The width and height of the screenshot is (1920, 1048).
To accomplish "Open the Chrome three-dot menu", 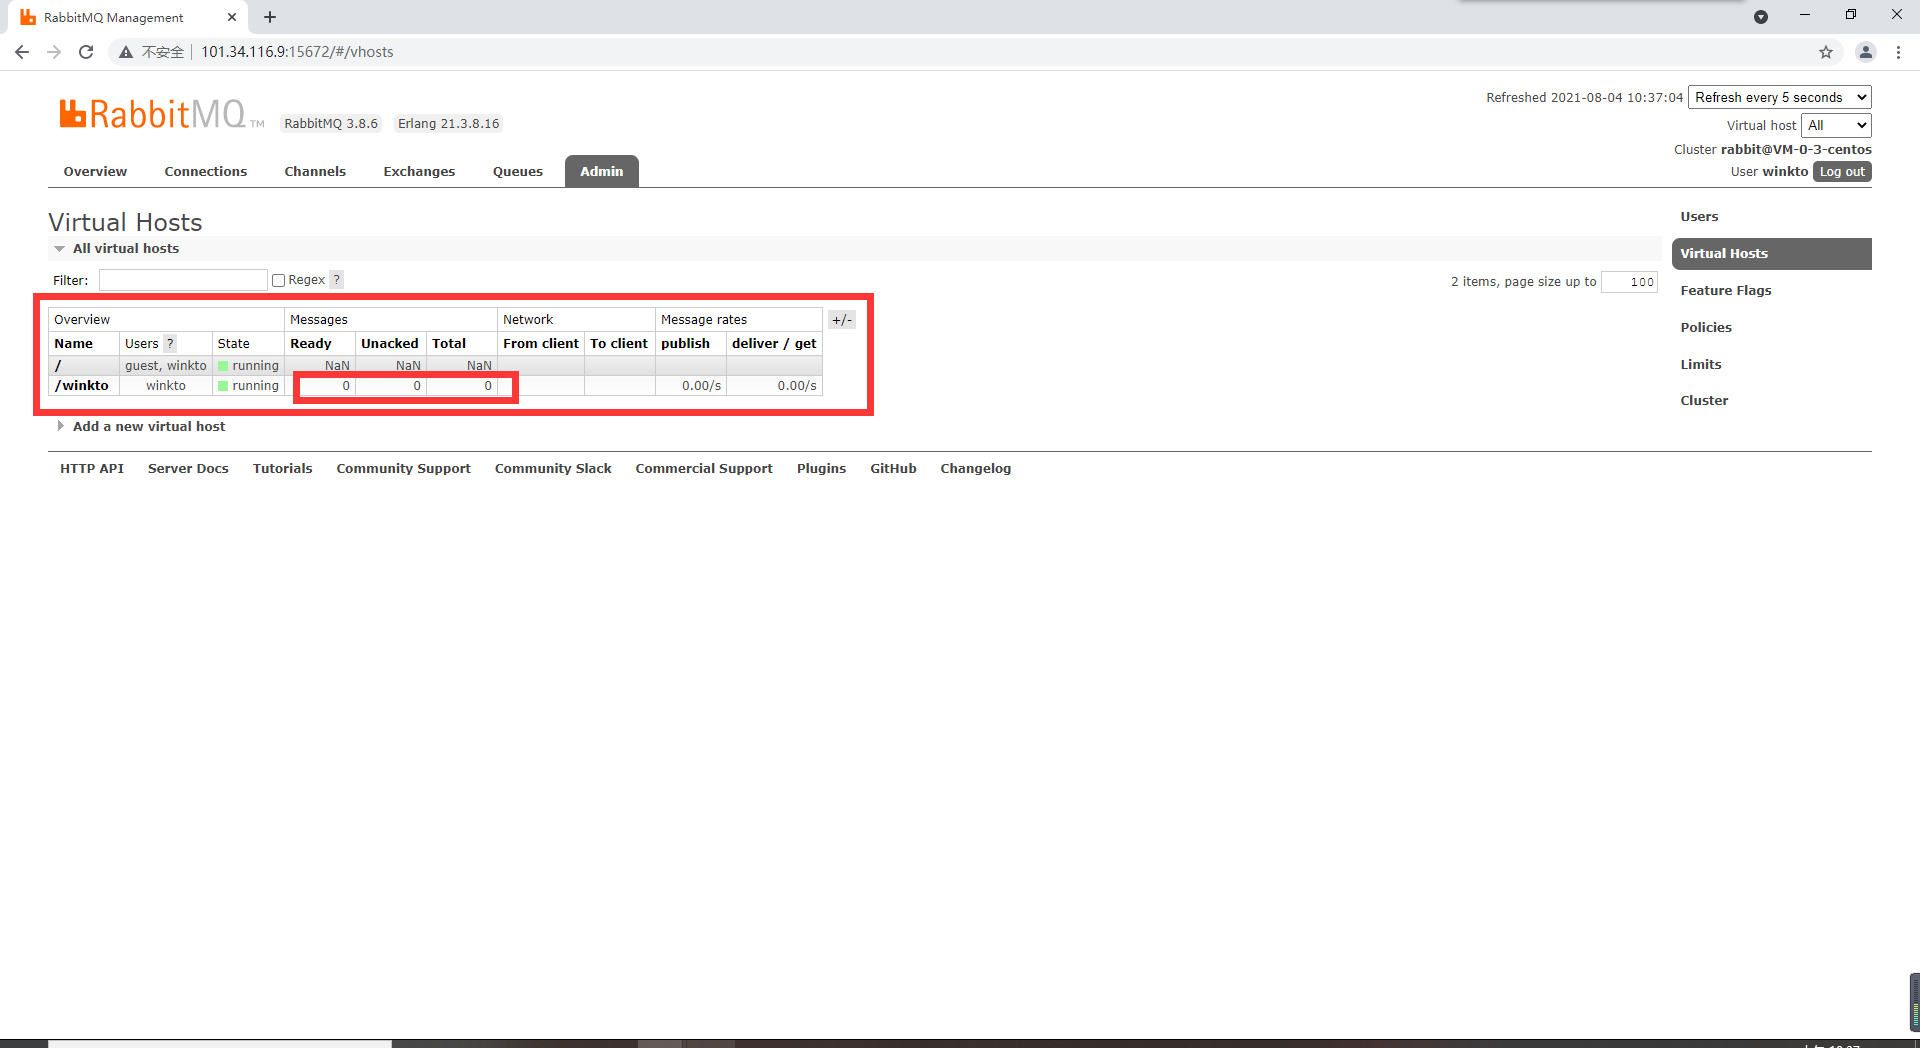I will (x=1898, y=52).
